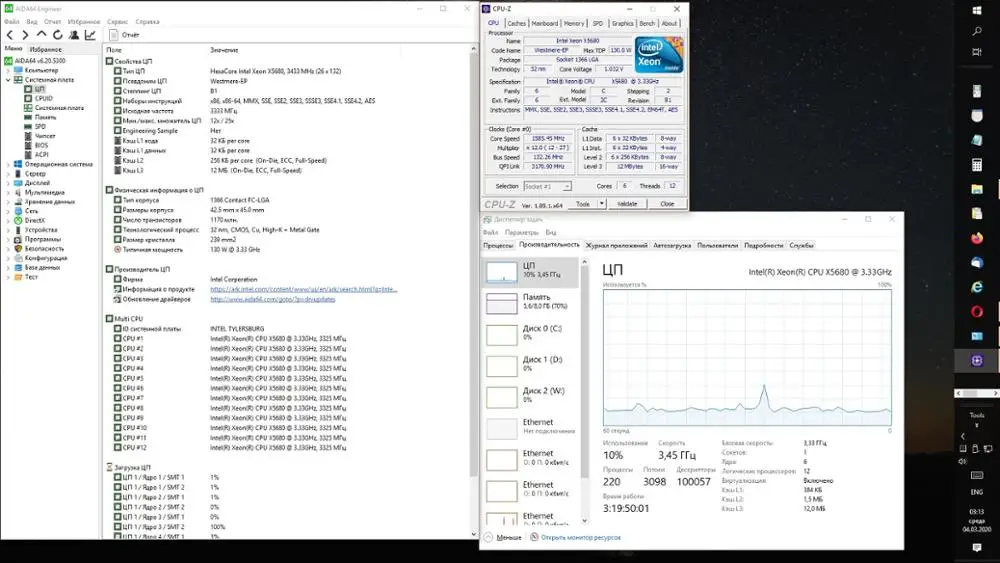Click the Отчёт report button
Viewport: 1000px width, 563px height.
tap(124, 35)
